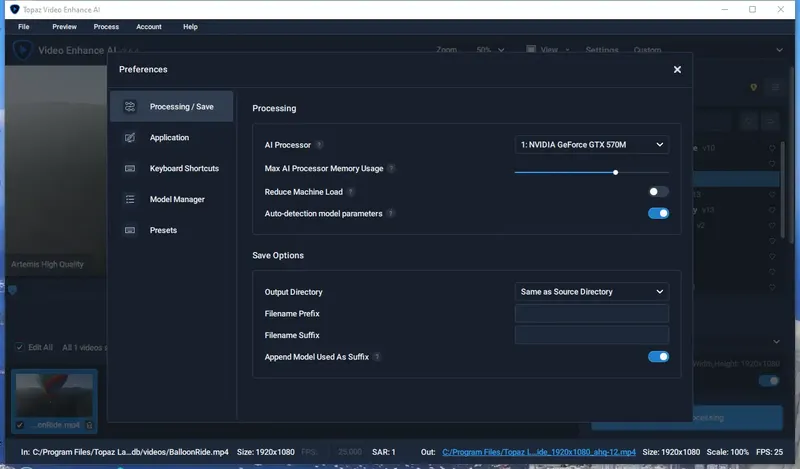Click the Filename Prefix input field
The image size is (800, 469).
[592, 313]
